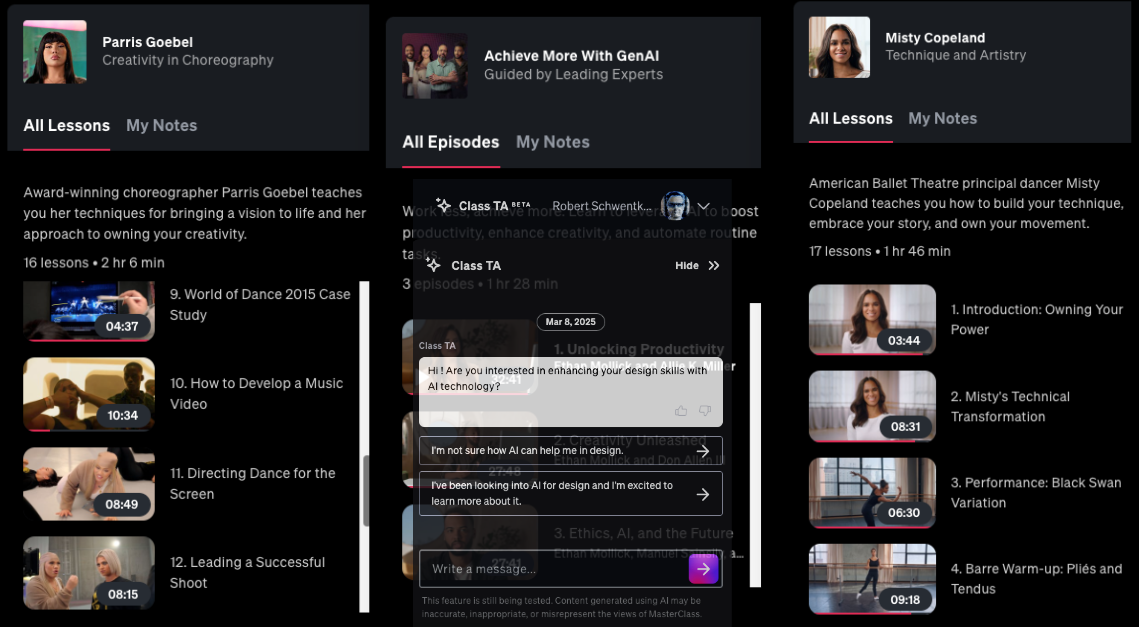Click the Class TA BETA sparkle icon at the top
Screen dimensions: 1139x627
tap(443, 206)
